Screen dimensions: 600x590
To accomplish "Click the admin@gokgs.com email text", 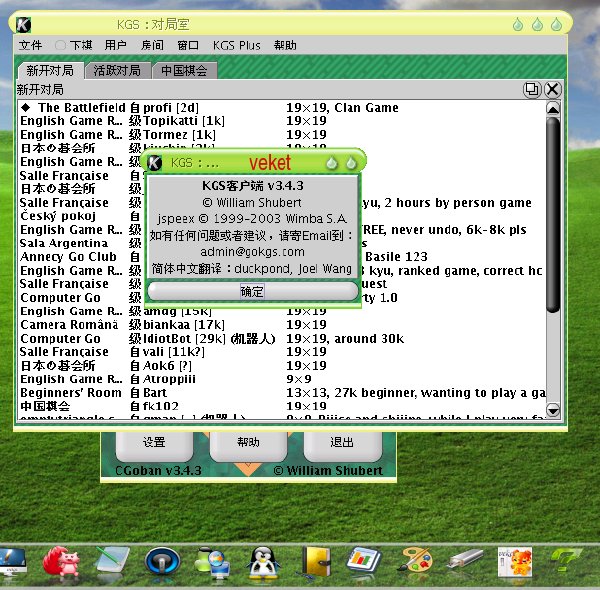I will click(252, 252).
